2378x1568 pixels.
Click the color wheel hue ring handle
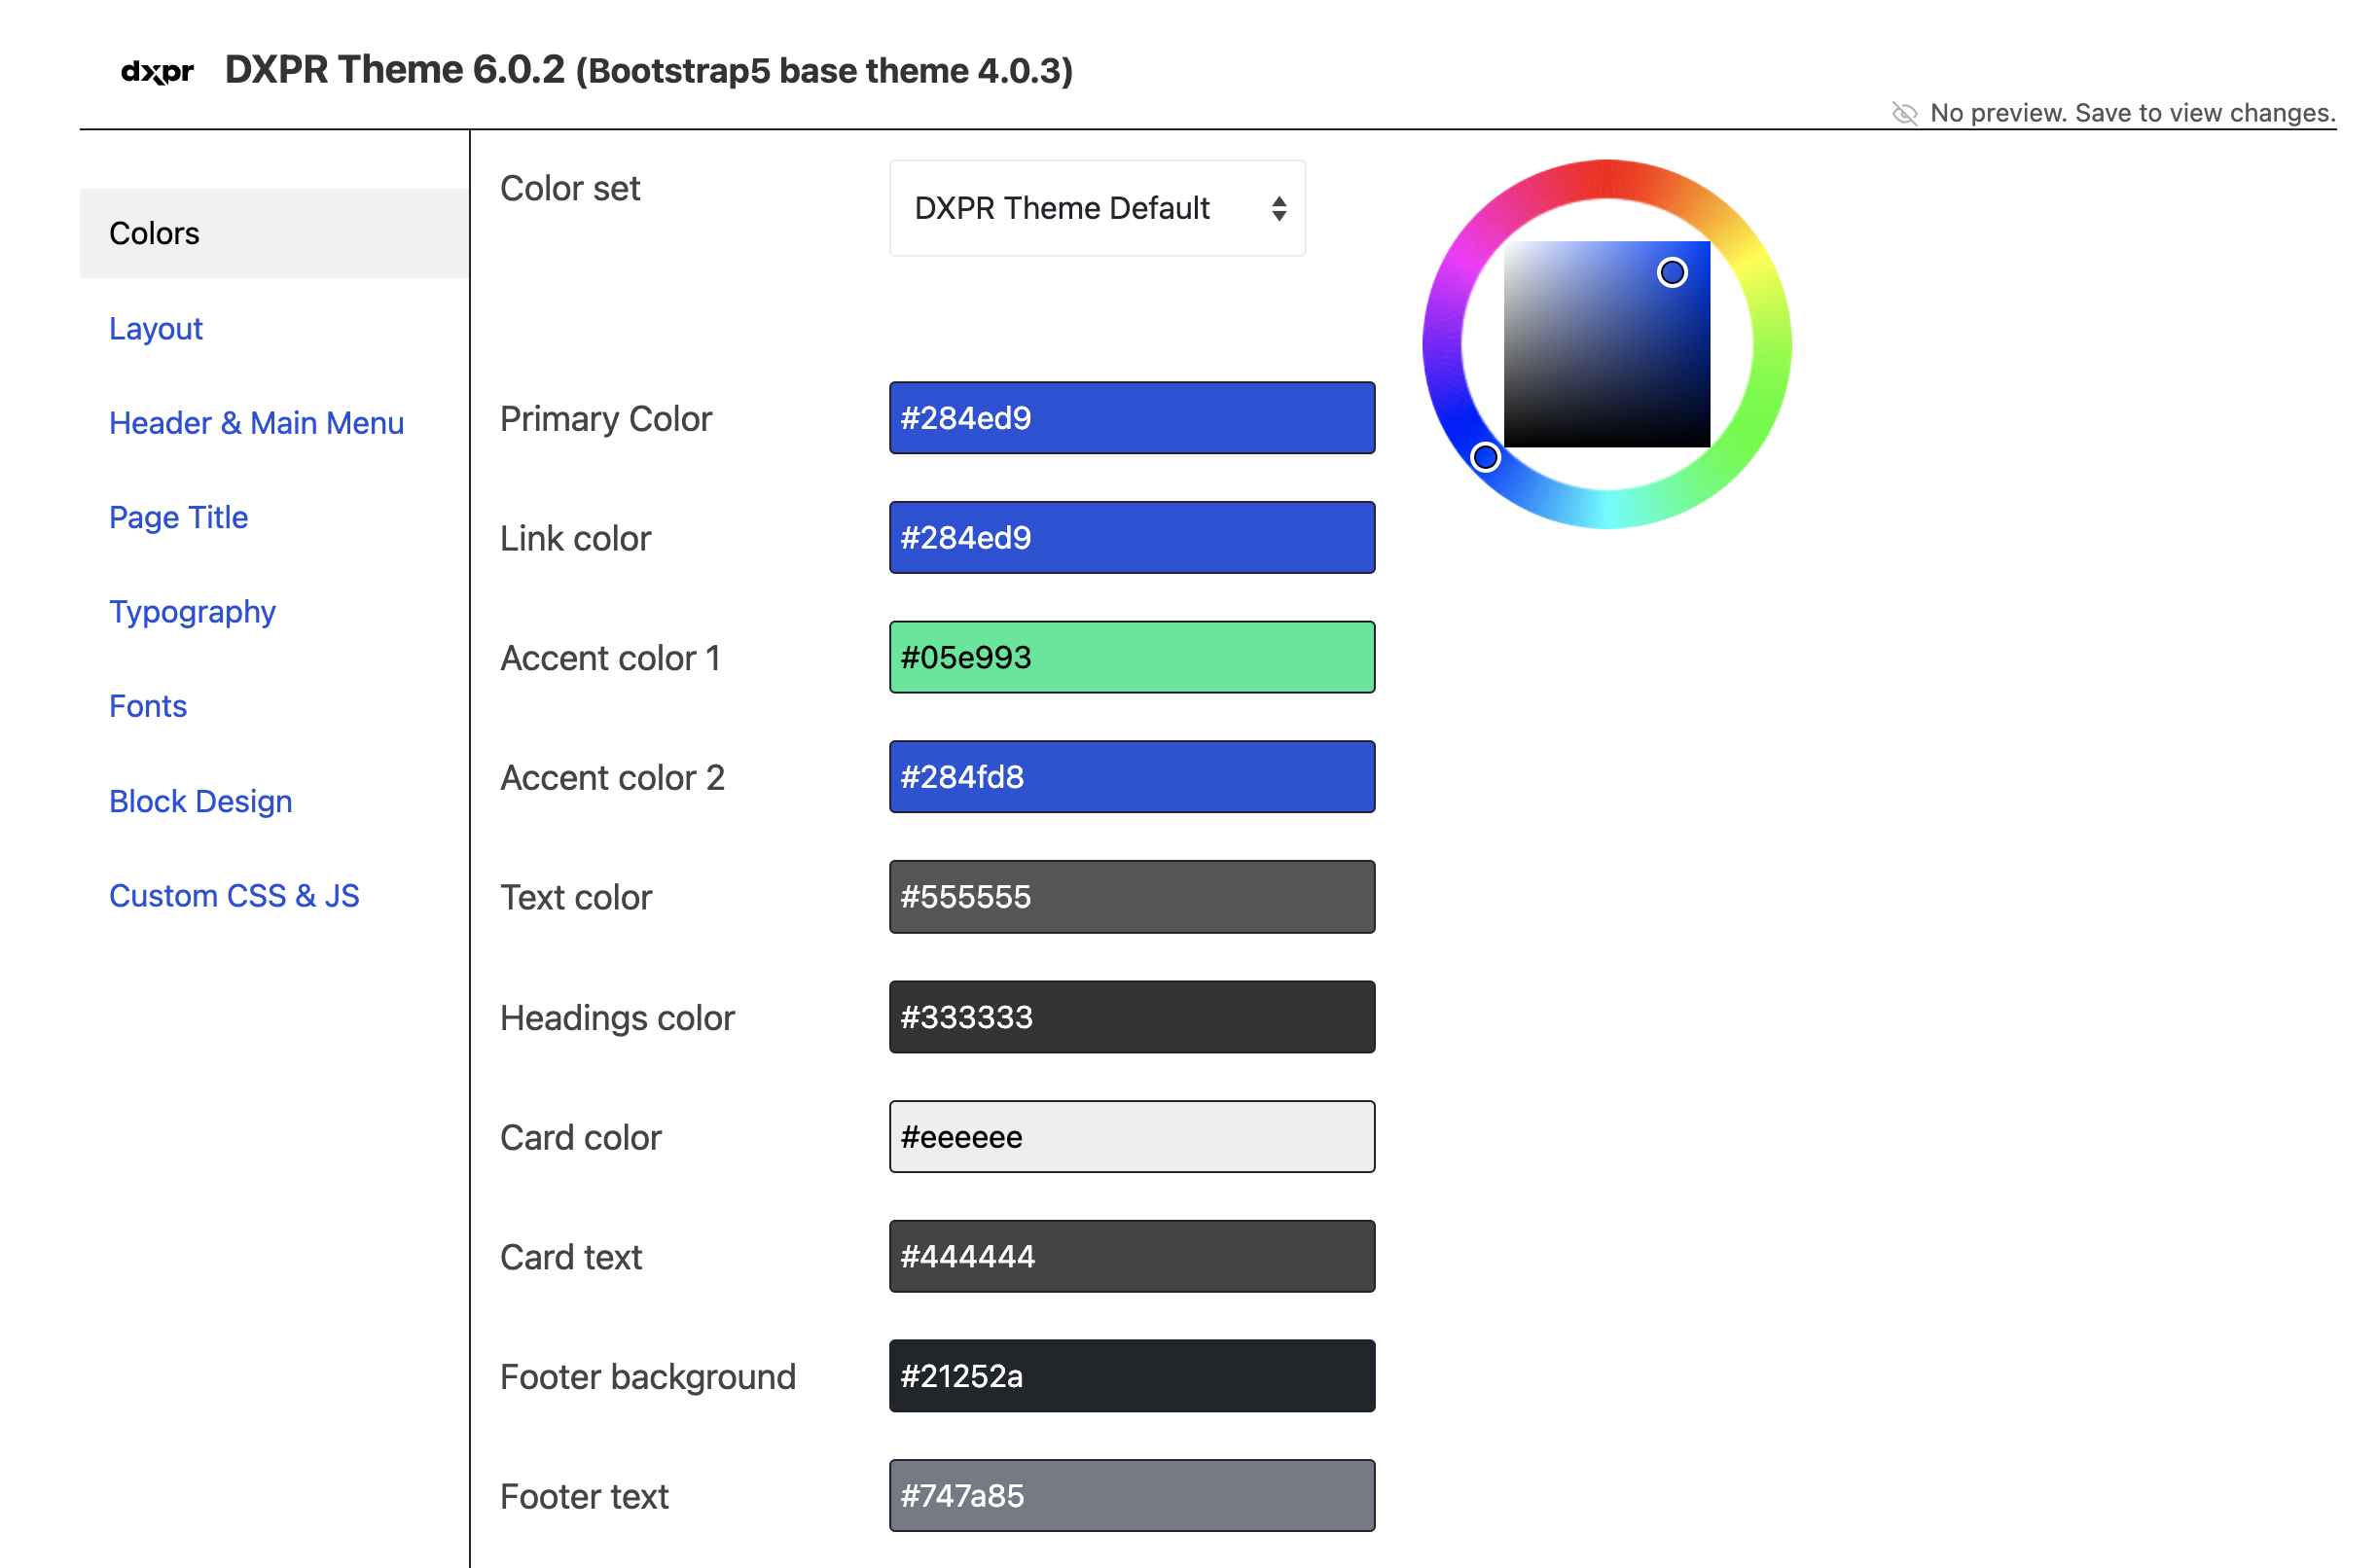click(1485, 457)
